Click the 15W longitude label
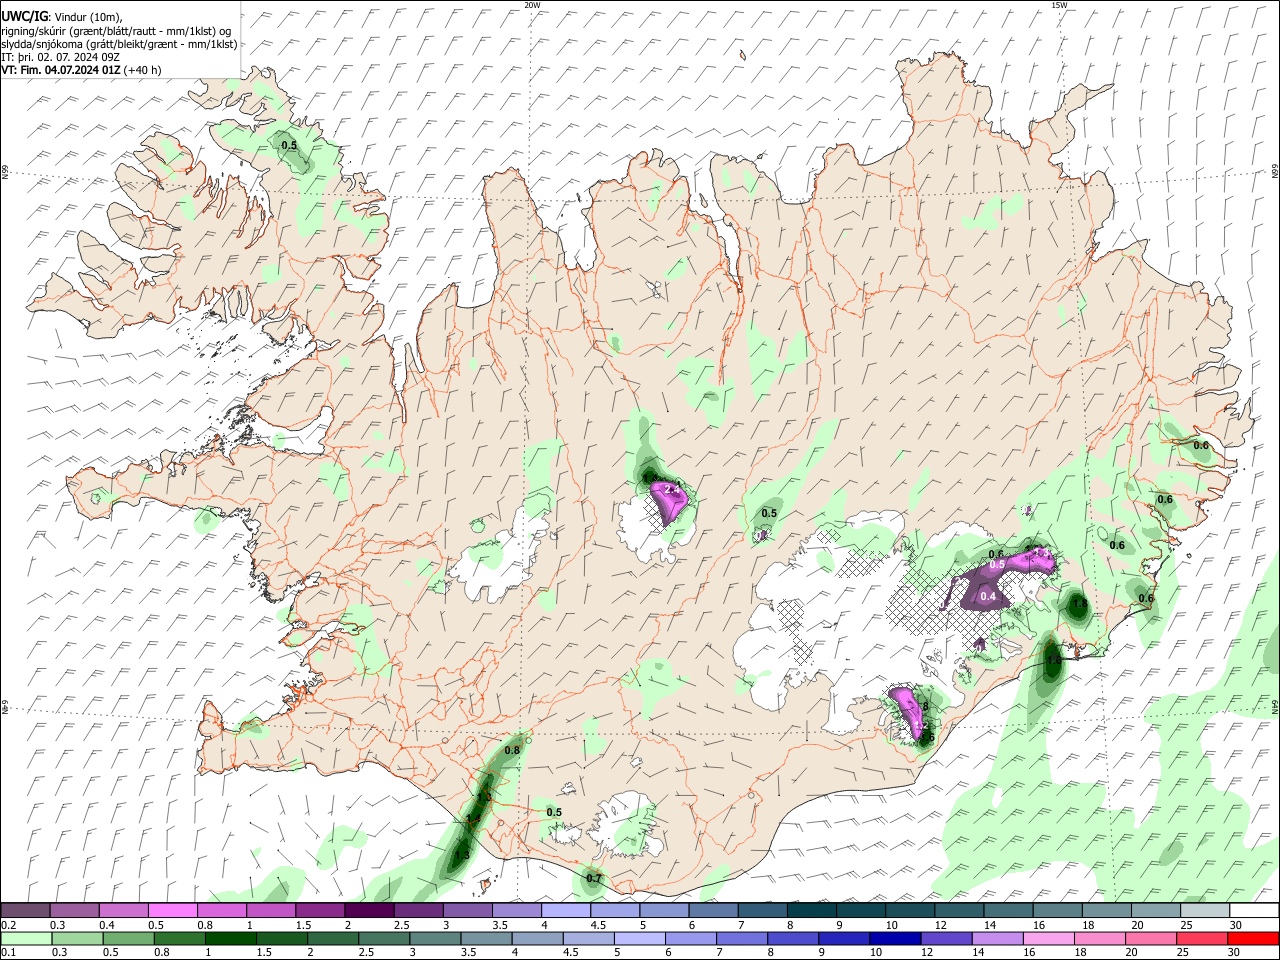Image resolution: width=1280 pixels, height=960 pixels. point(1059,5)
